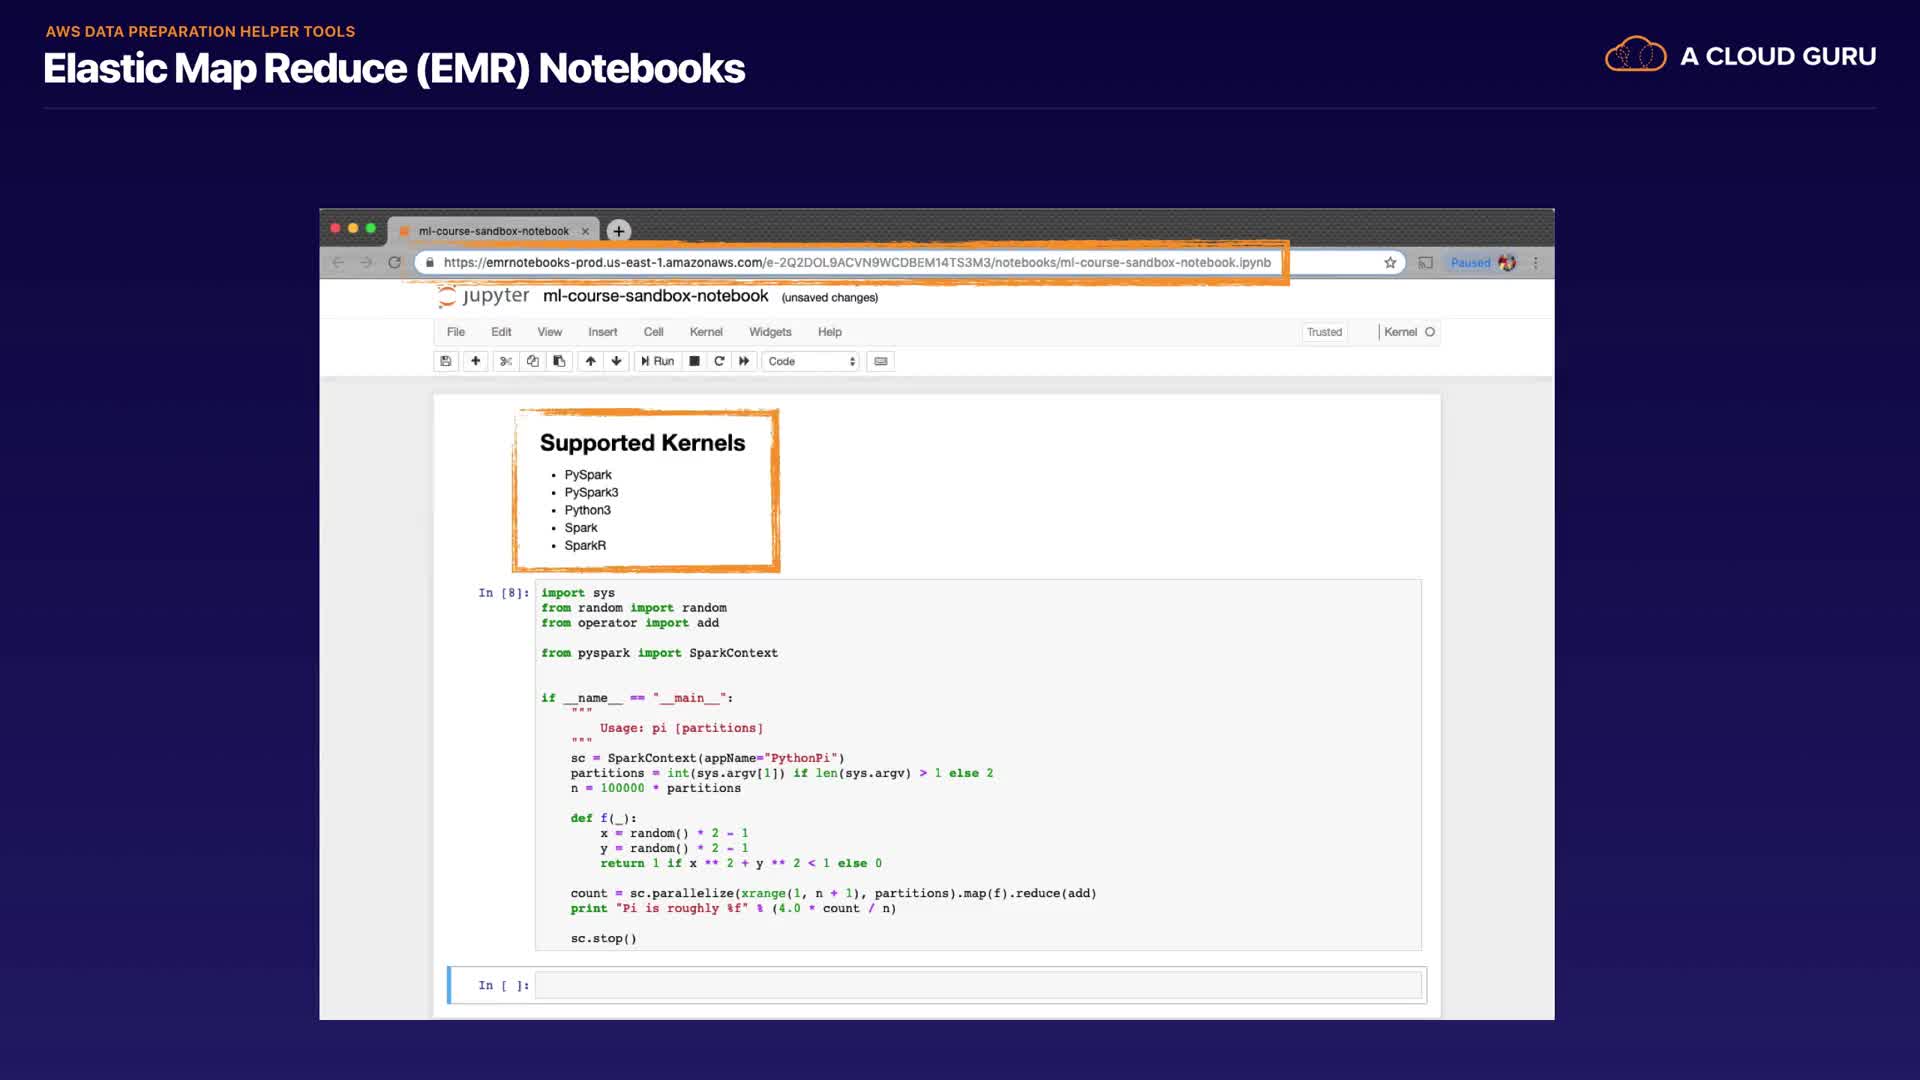1920x1080 pixels.
Task: Save the notebook with the floppy icon
Action: 446,361
